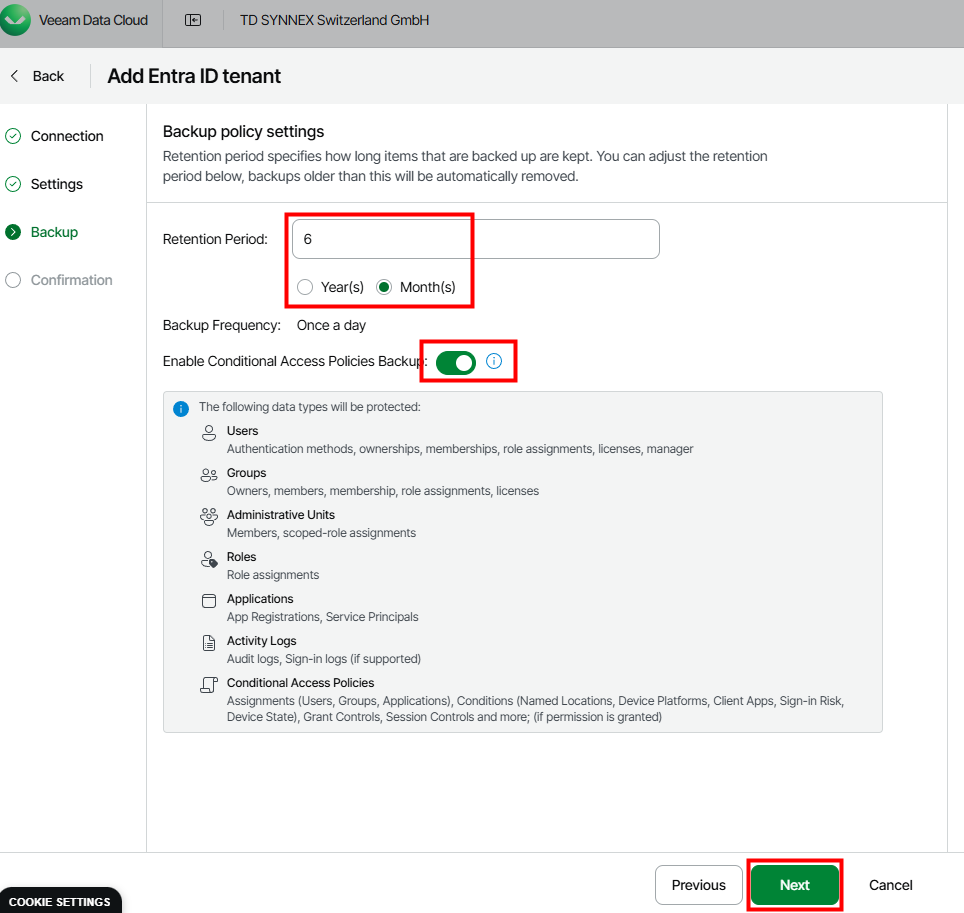Screen dimensions: 964x913
Task: Click the Back arrow icon
Action: (x=15, y=76)
